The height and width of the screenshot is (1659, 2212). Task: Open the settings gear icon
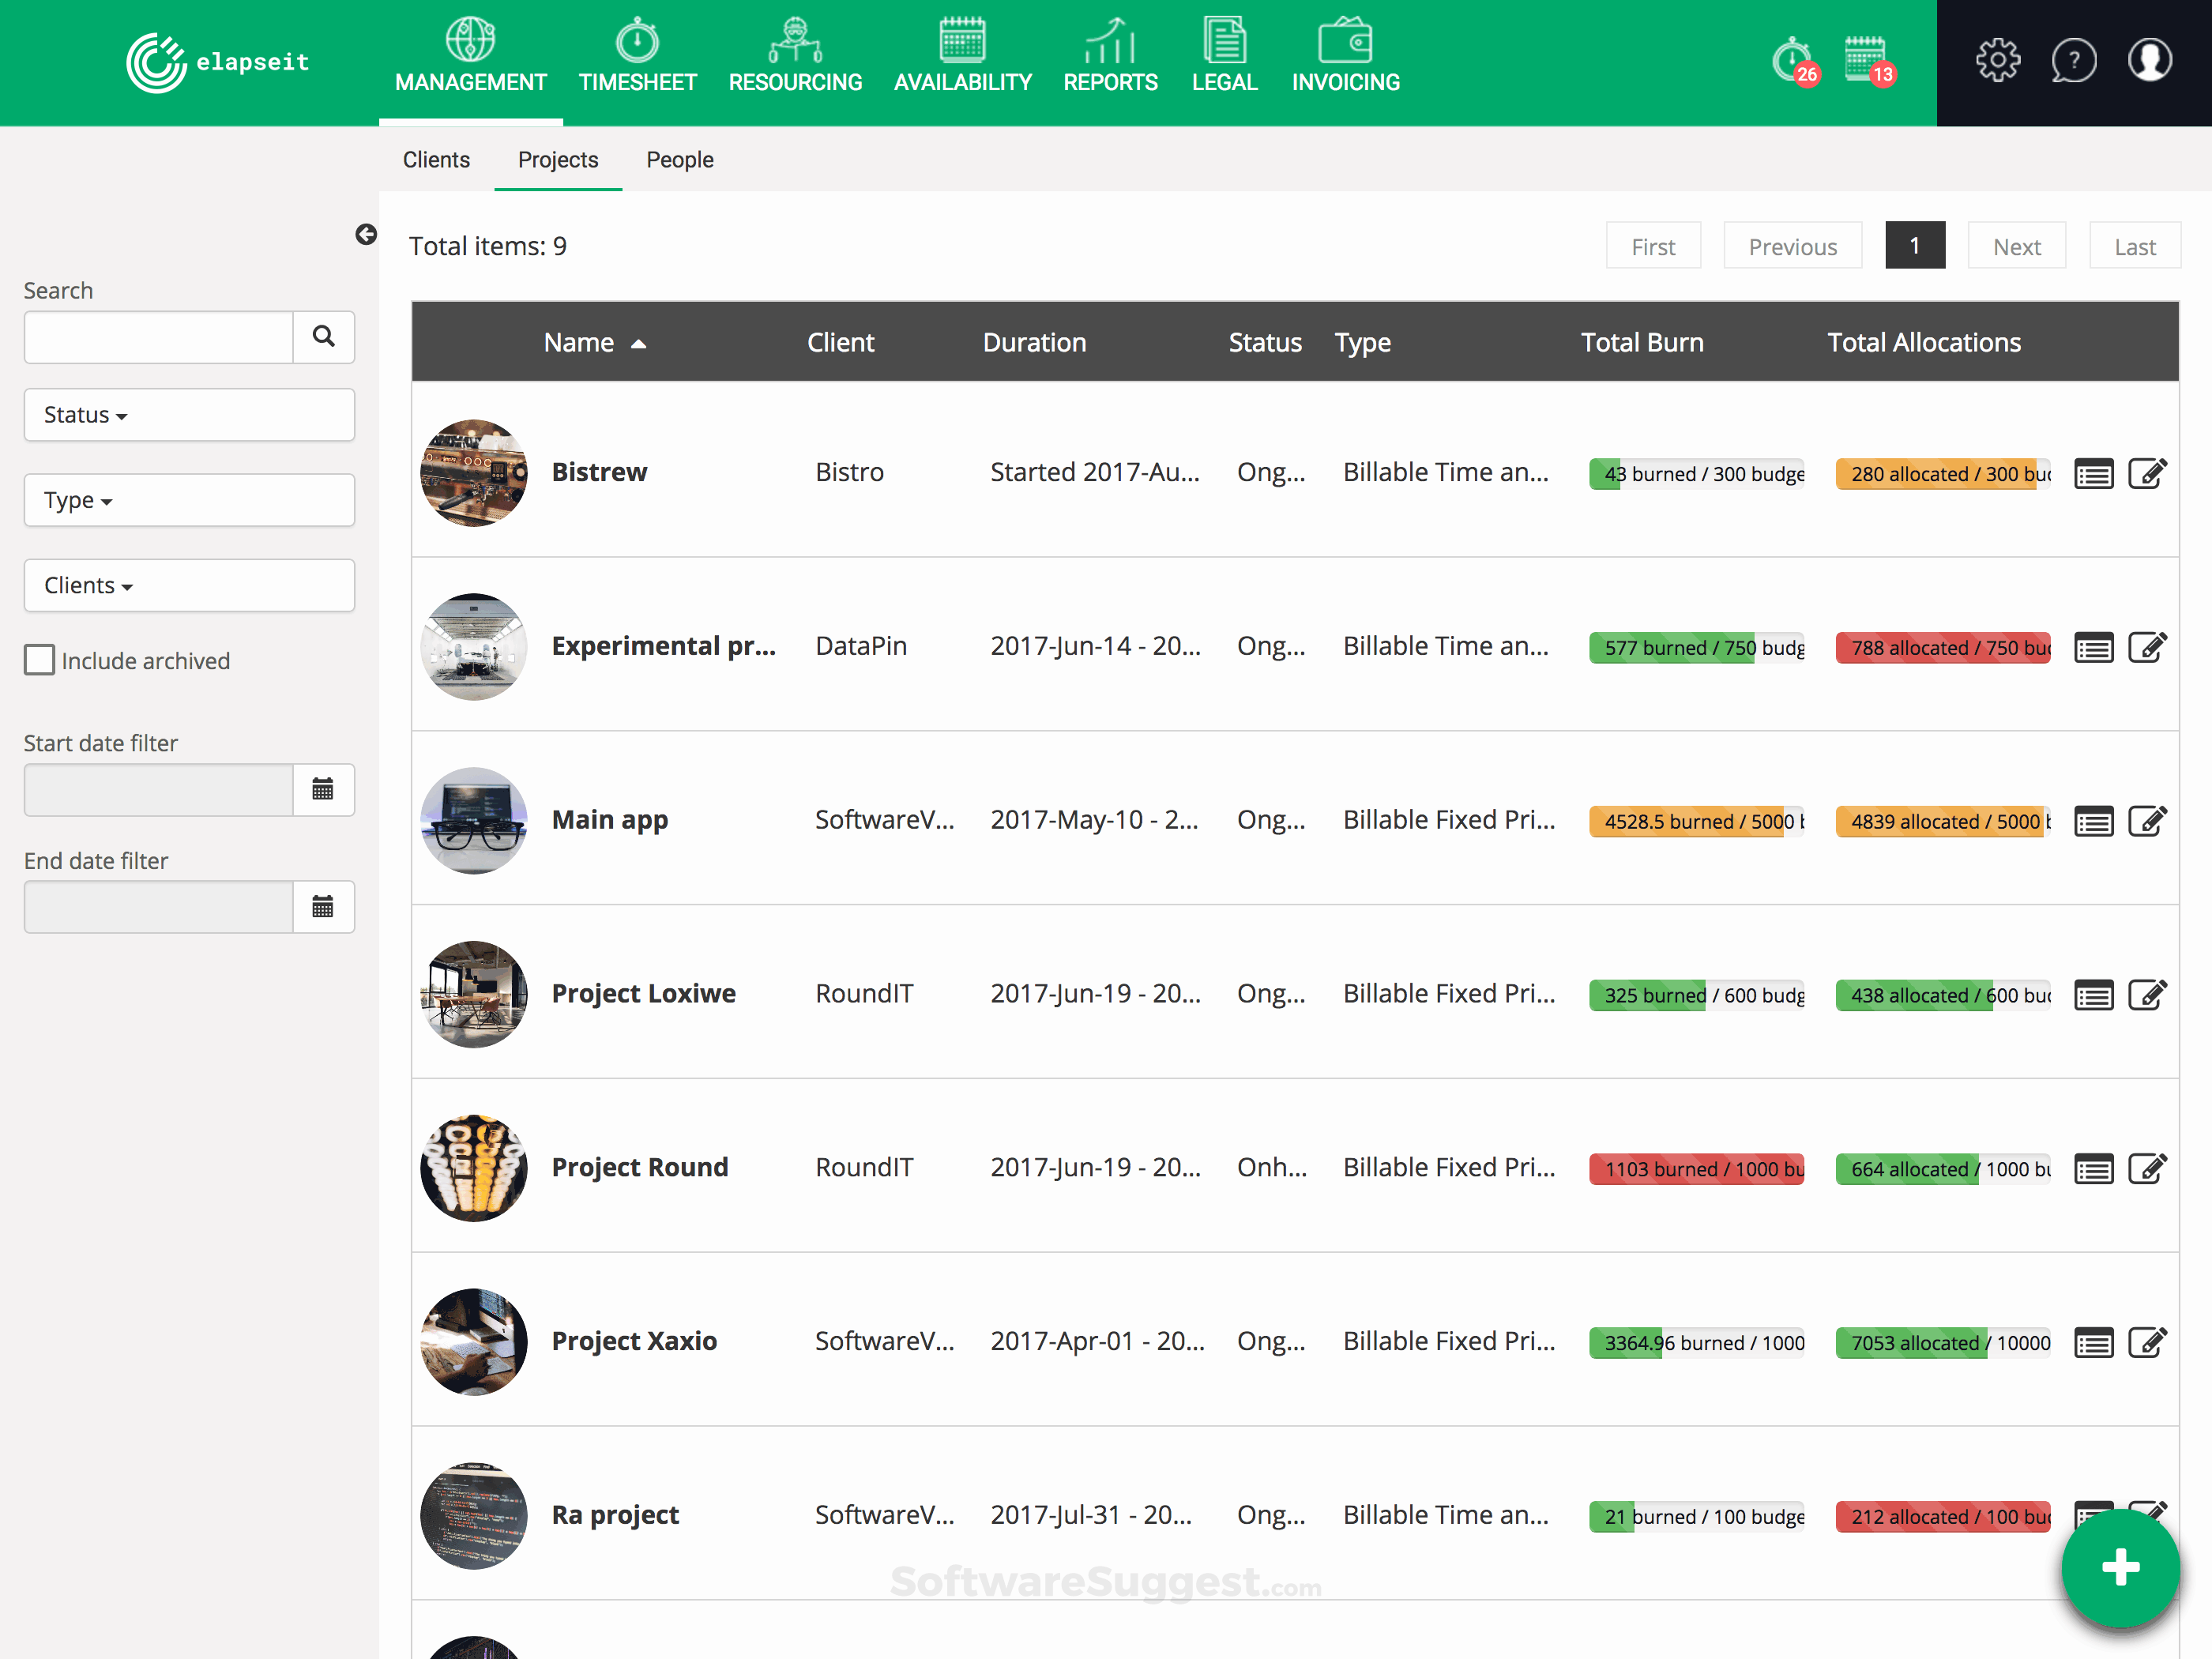pos(1997,61)
